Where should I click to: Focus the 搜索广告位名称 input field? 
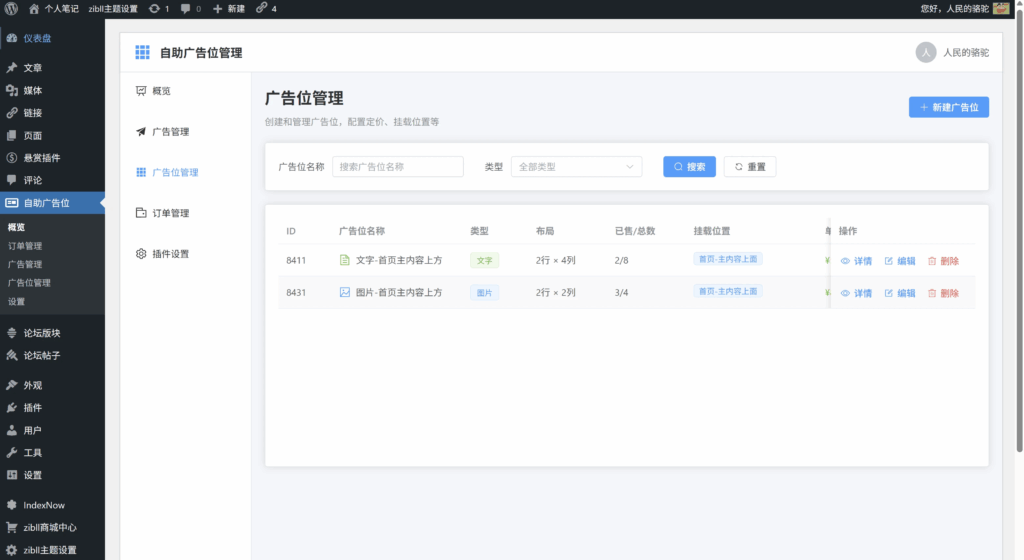(398, 167)
